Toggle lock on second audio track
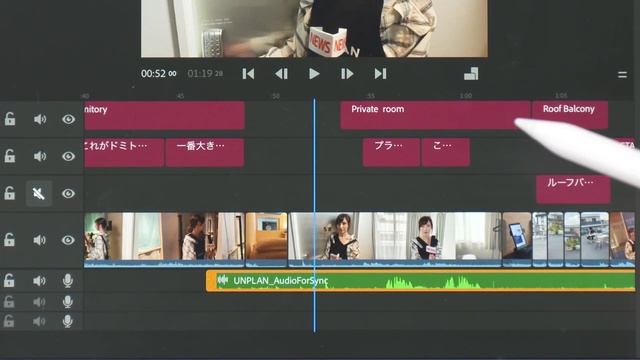The image size is (640, 360). tap(9, 302)
